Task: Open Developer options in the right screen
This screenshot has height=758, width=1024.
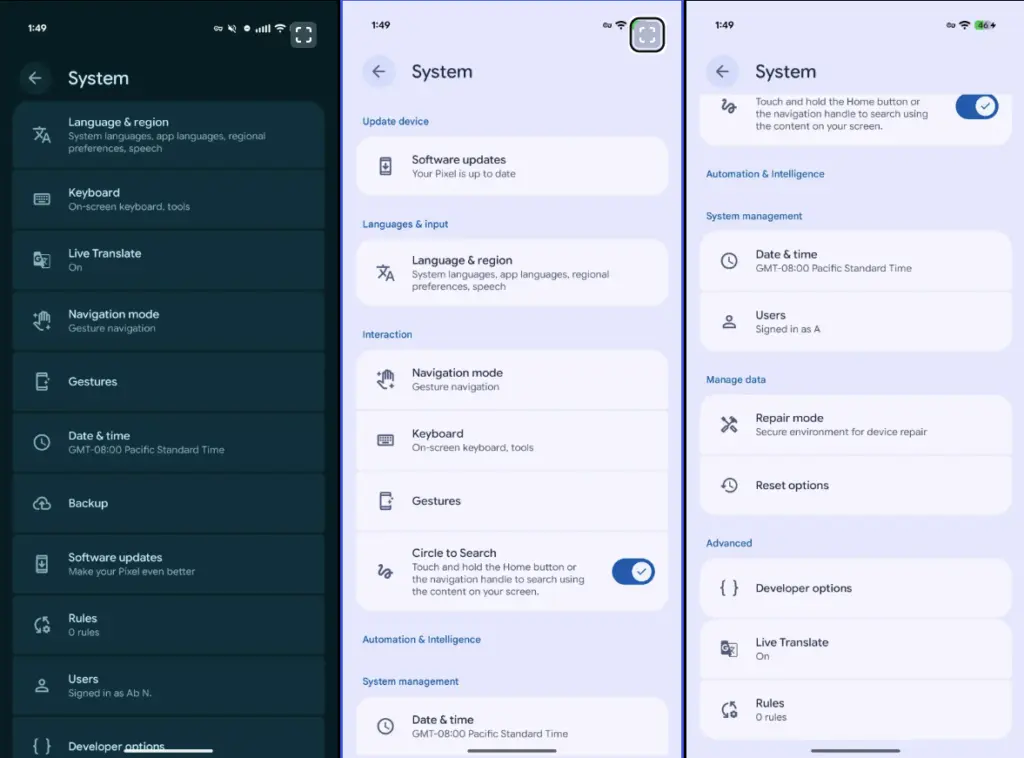Action: click(856, 588)
